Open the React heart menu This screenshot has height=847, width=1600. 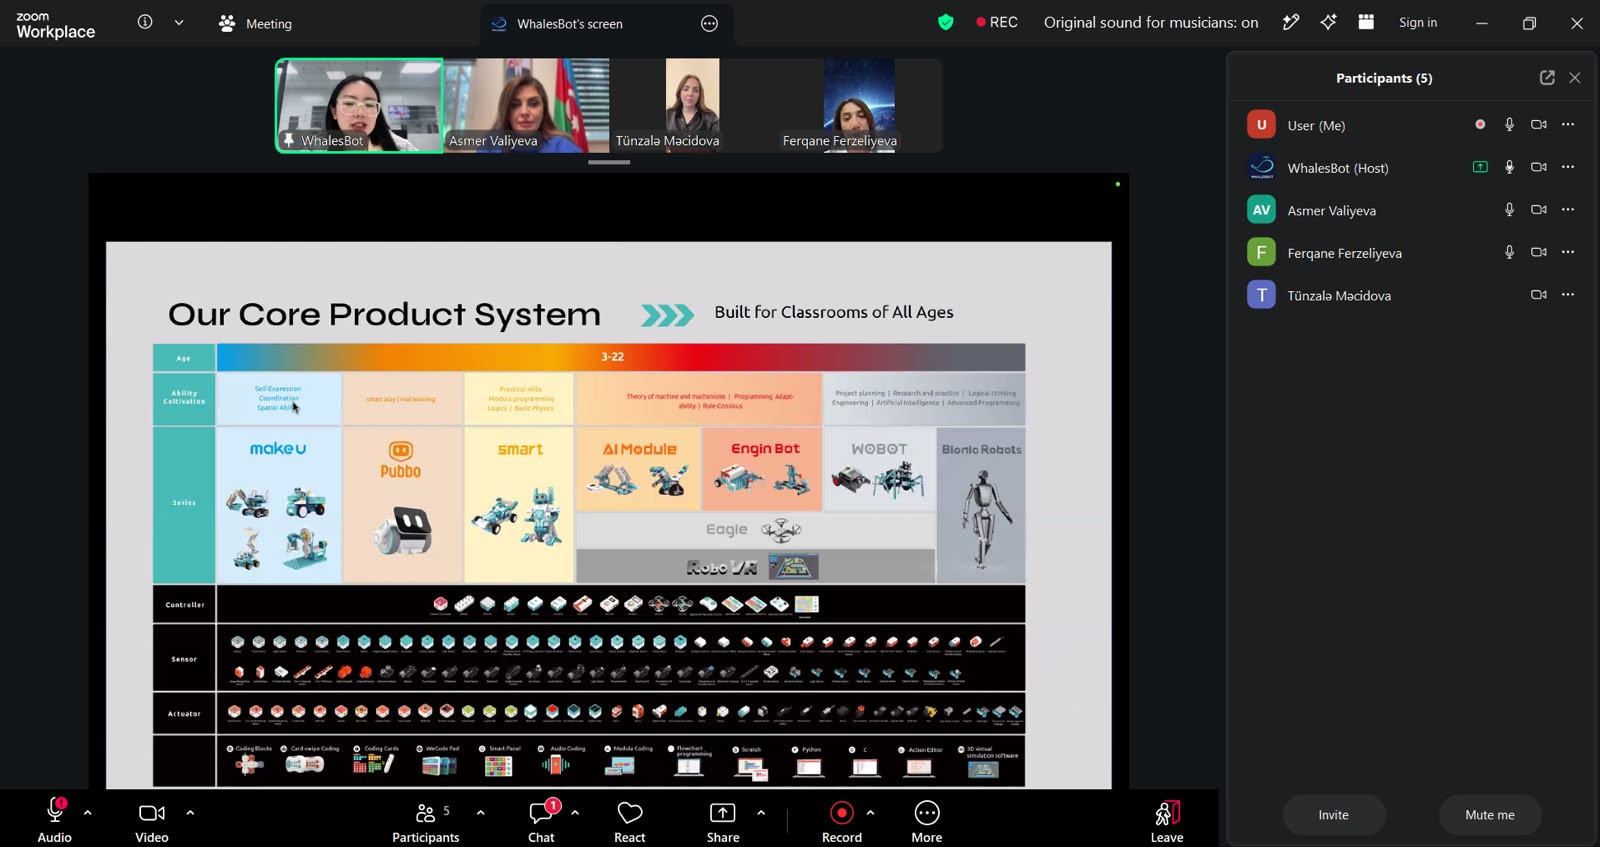630,821
